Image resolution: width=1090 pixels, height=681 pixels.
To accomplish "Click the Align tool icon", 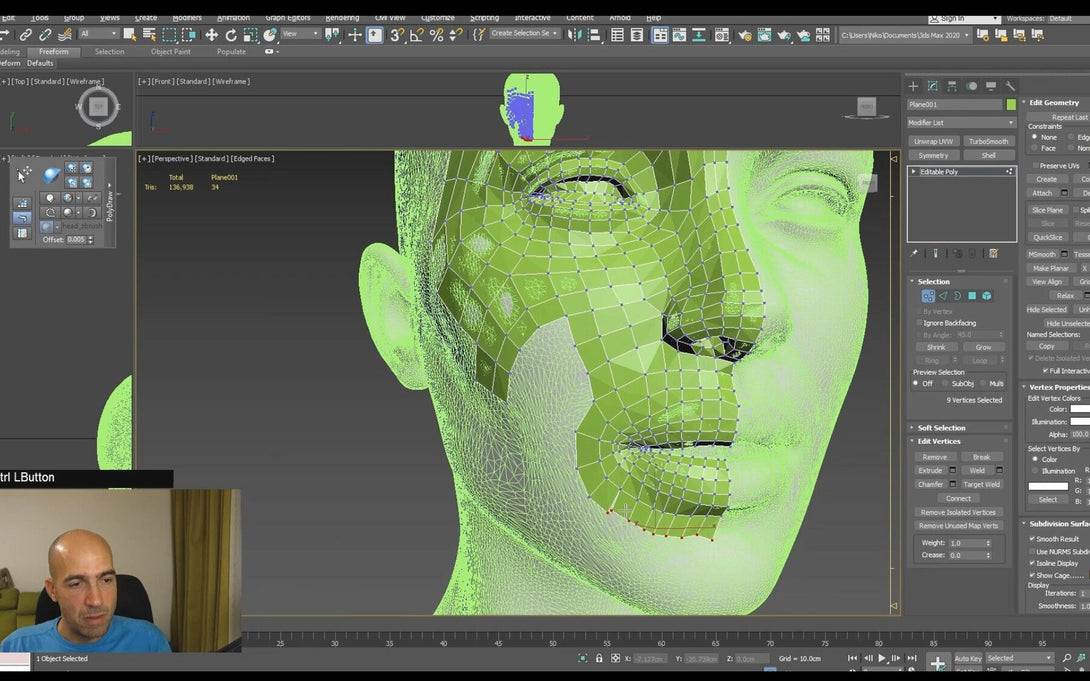I will pos(594,34).
